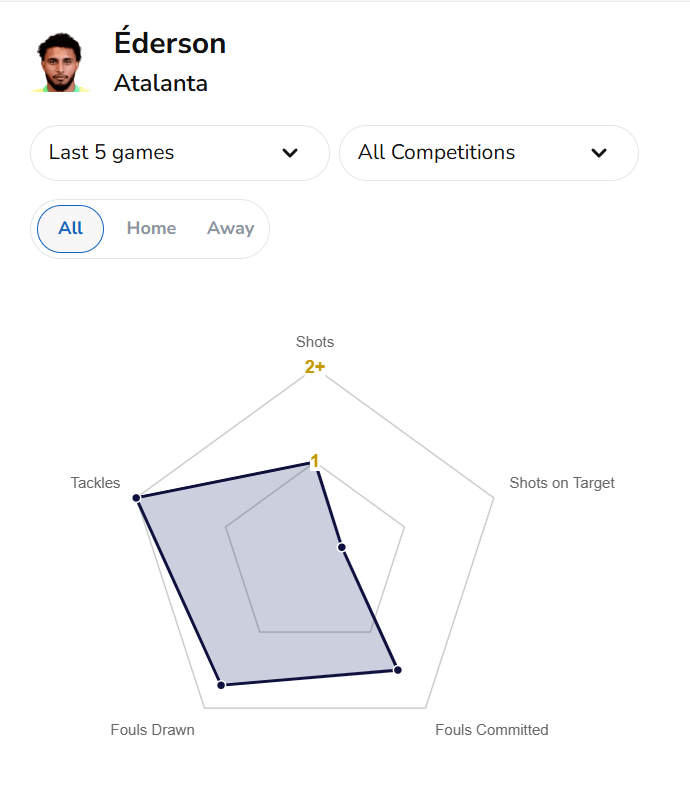Click the Fouls Committed axis label
The image size is (690, 797).
click(x=491, y=730)
